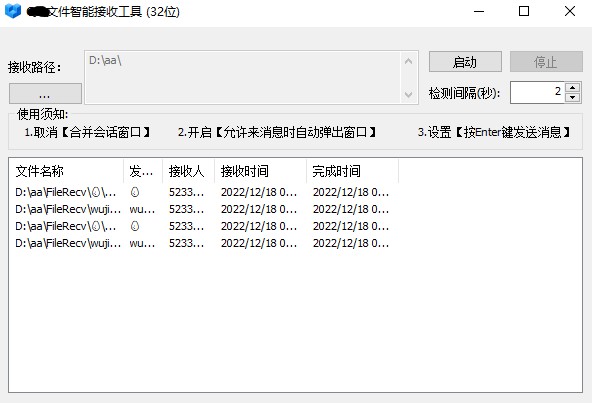The height and width of the screenshot is (403, 592).
Task: Decrease detection interval with down spinner arrow
Action: [x=573, y=97]
